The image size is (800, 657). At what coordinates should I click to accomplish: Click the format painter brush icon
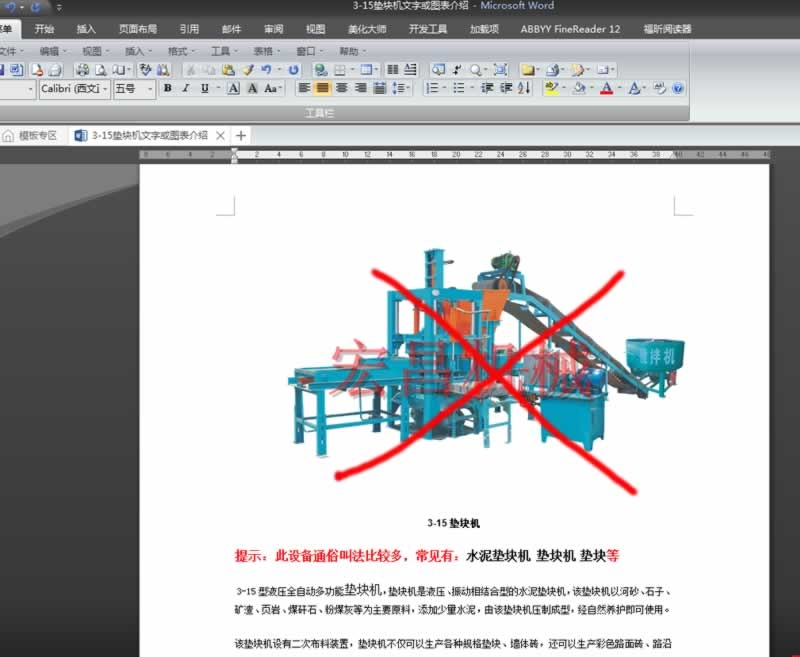click(247, 70)
